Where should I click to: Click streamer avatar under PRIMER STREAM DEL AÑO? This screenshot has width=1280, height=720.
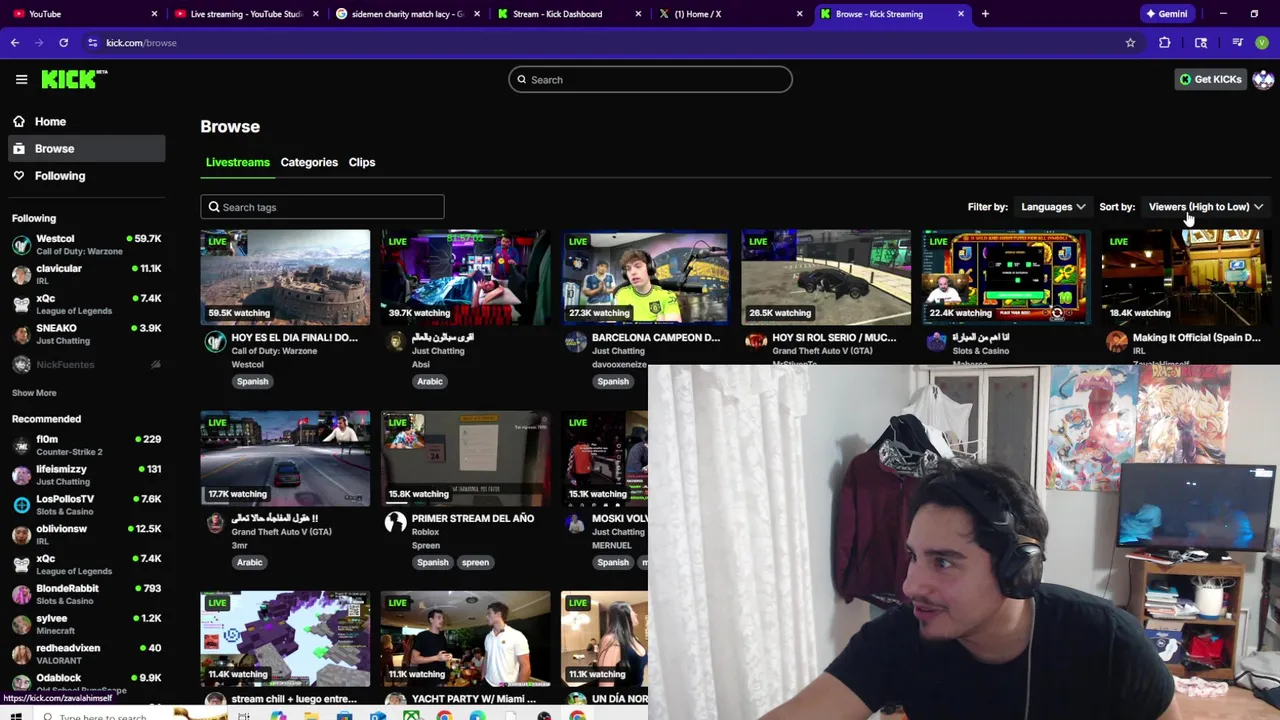click(396, 523)
